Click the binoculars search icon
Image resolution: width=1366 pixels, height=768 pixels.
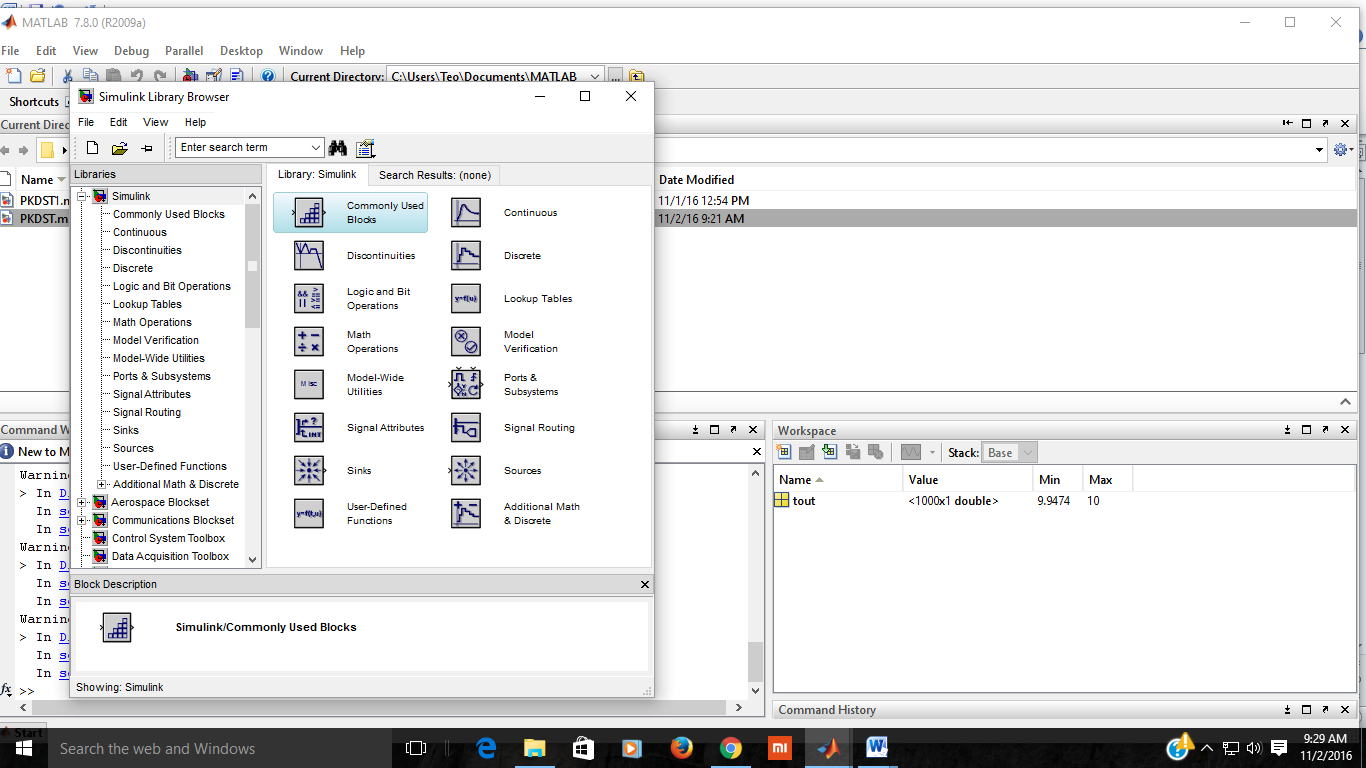338,148
